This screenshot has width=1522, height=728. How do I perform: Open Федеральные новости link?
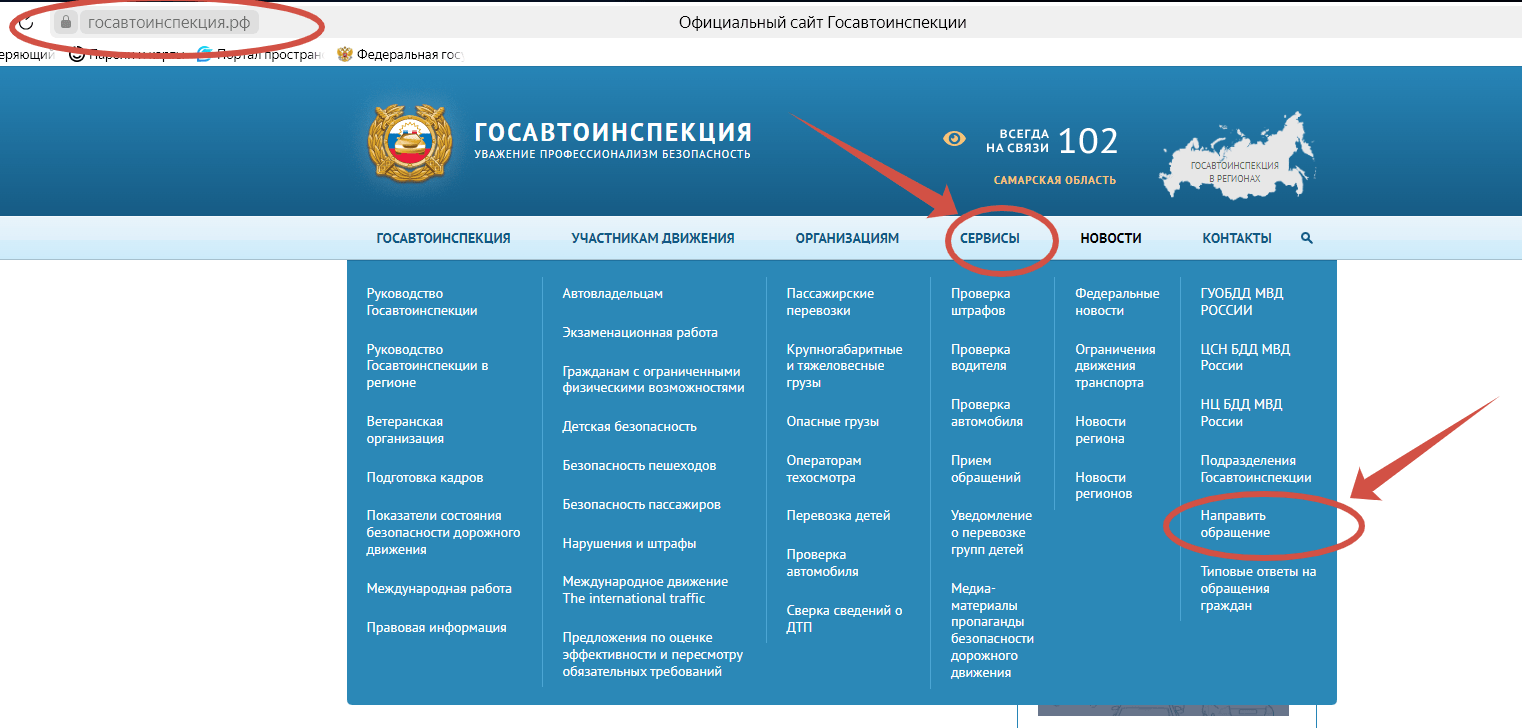pos(1117,302)
